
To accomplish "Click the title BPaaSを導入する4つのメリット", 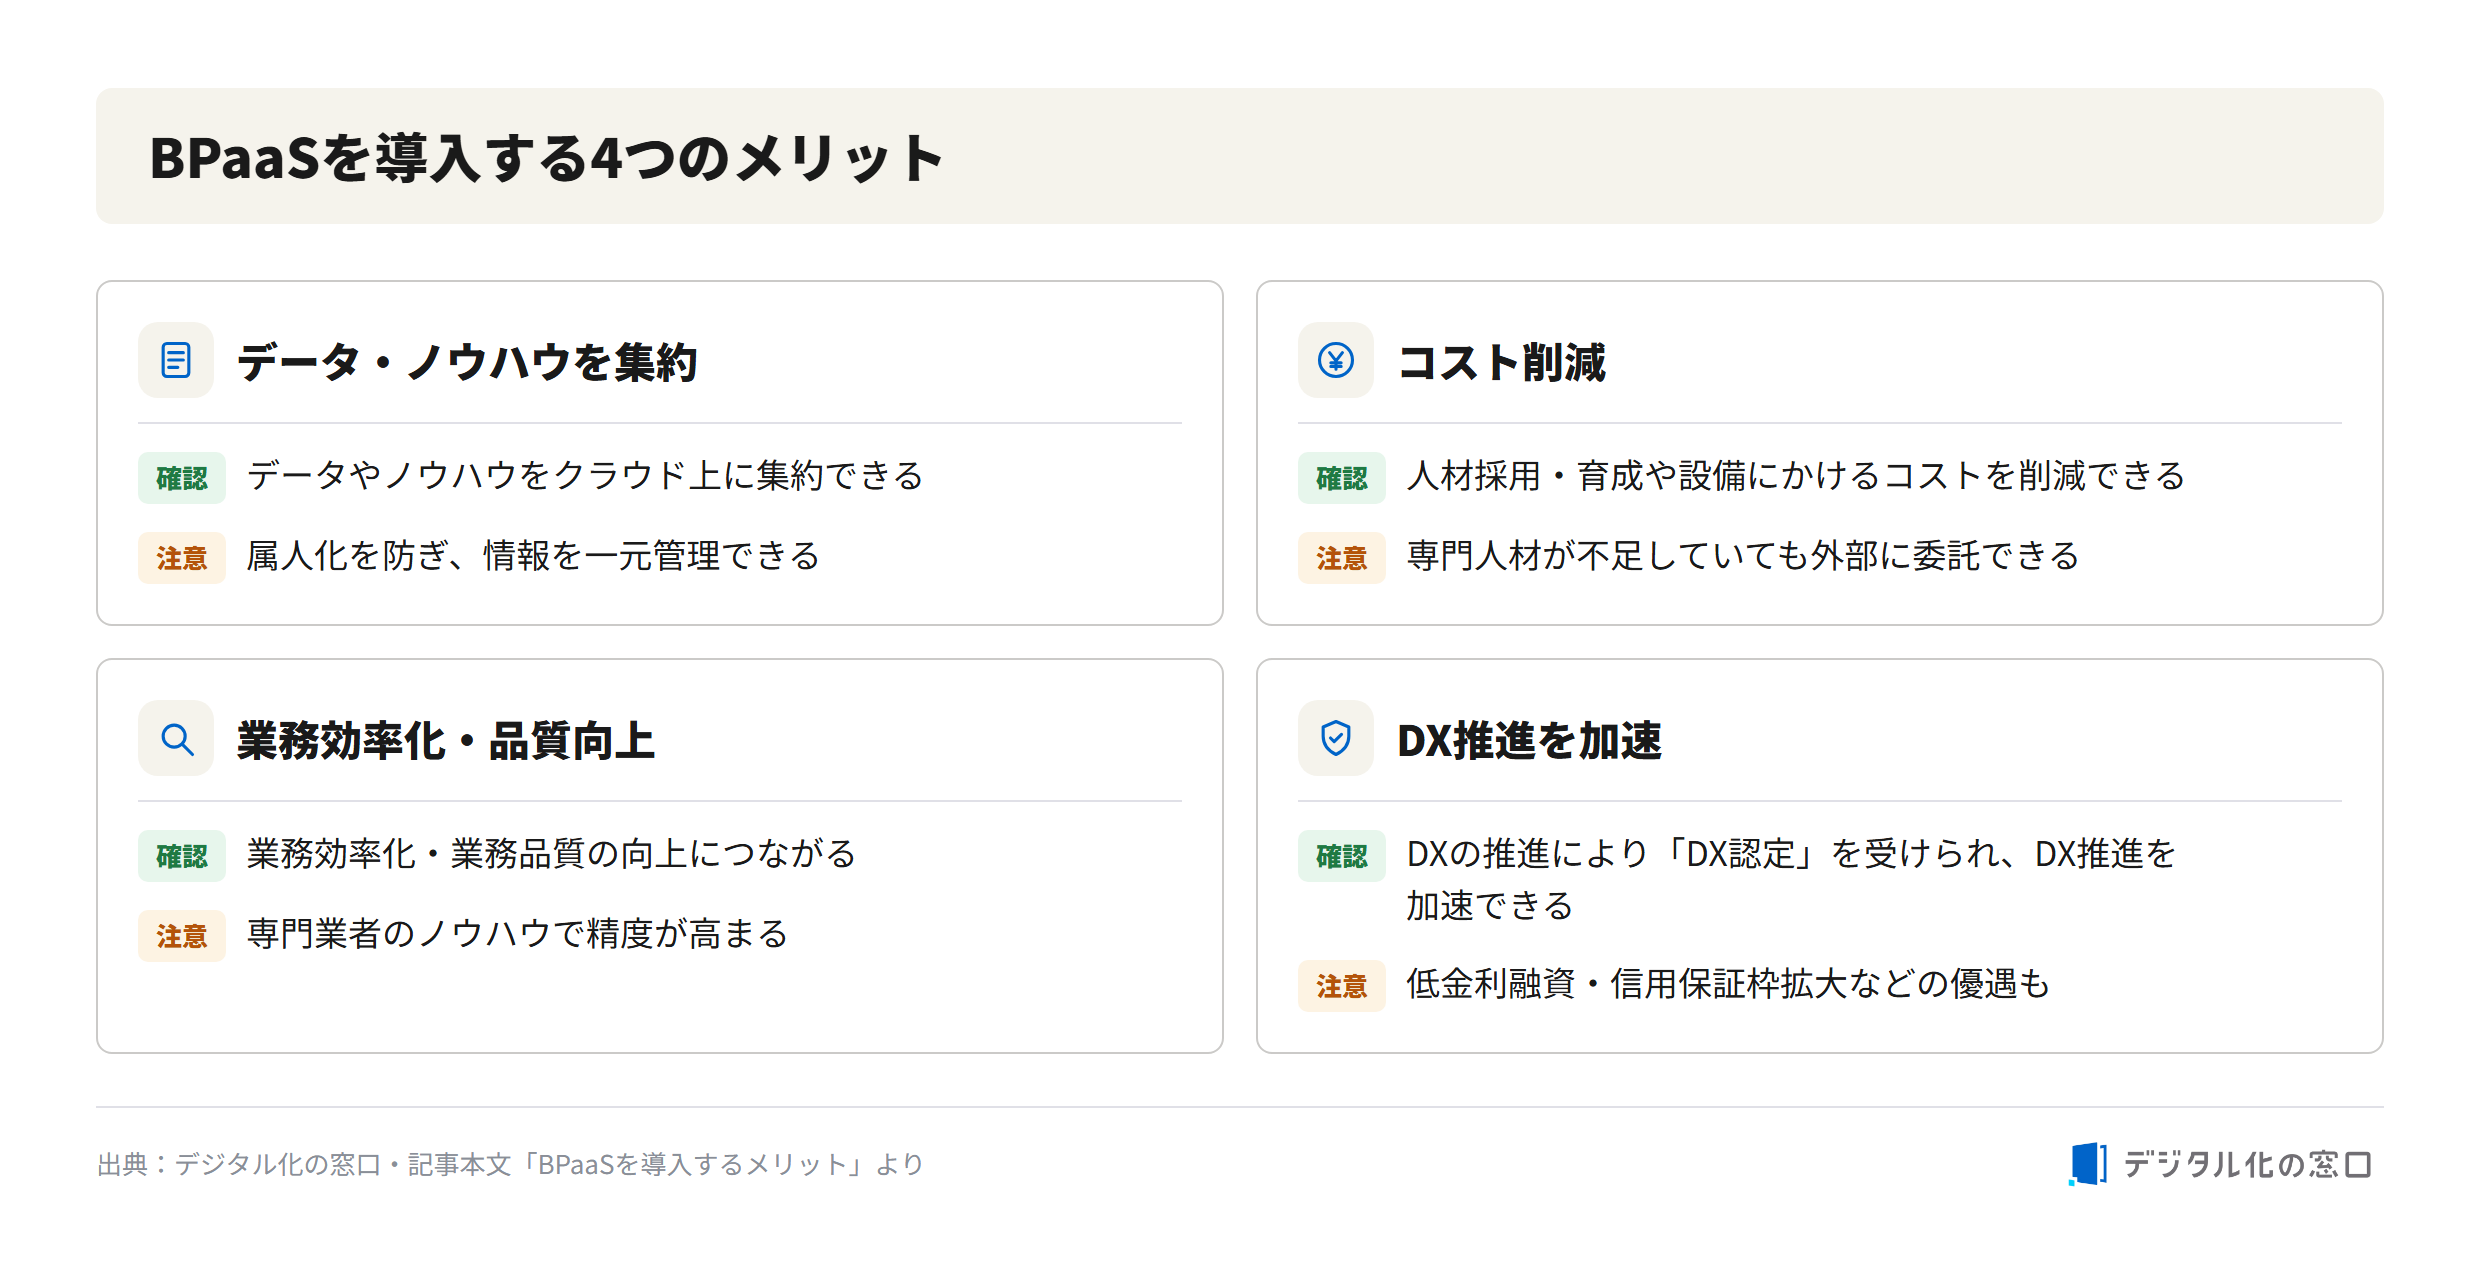I will (546, 158).
